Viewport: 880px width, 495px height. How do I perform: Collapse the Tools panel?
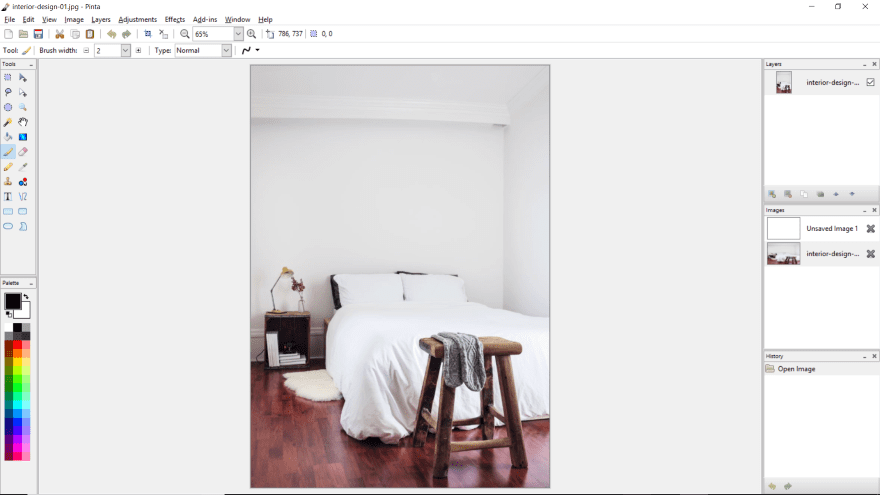tap(31, 65)
